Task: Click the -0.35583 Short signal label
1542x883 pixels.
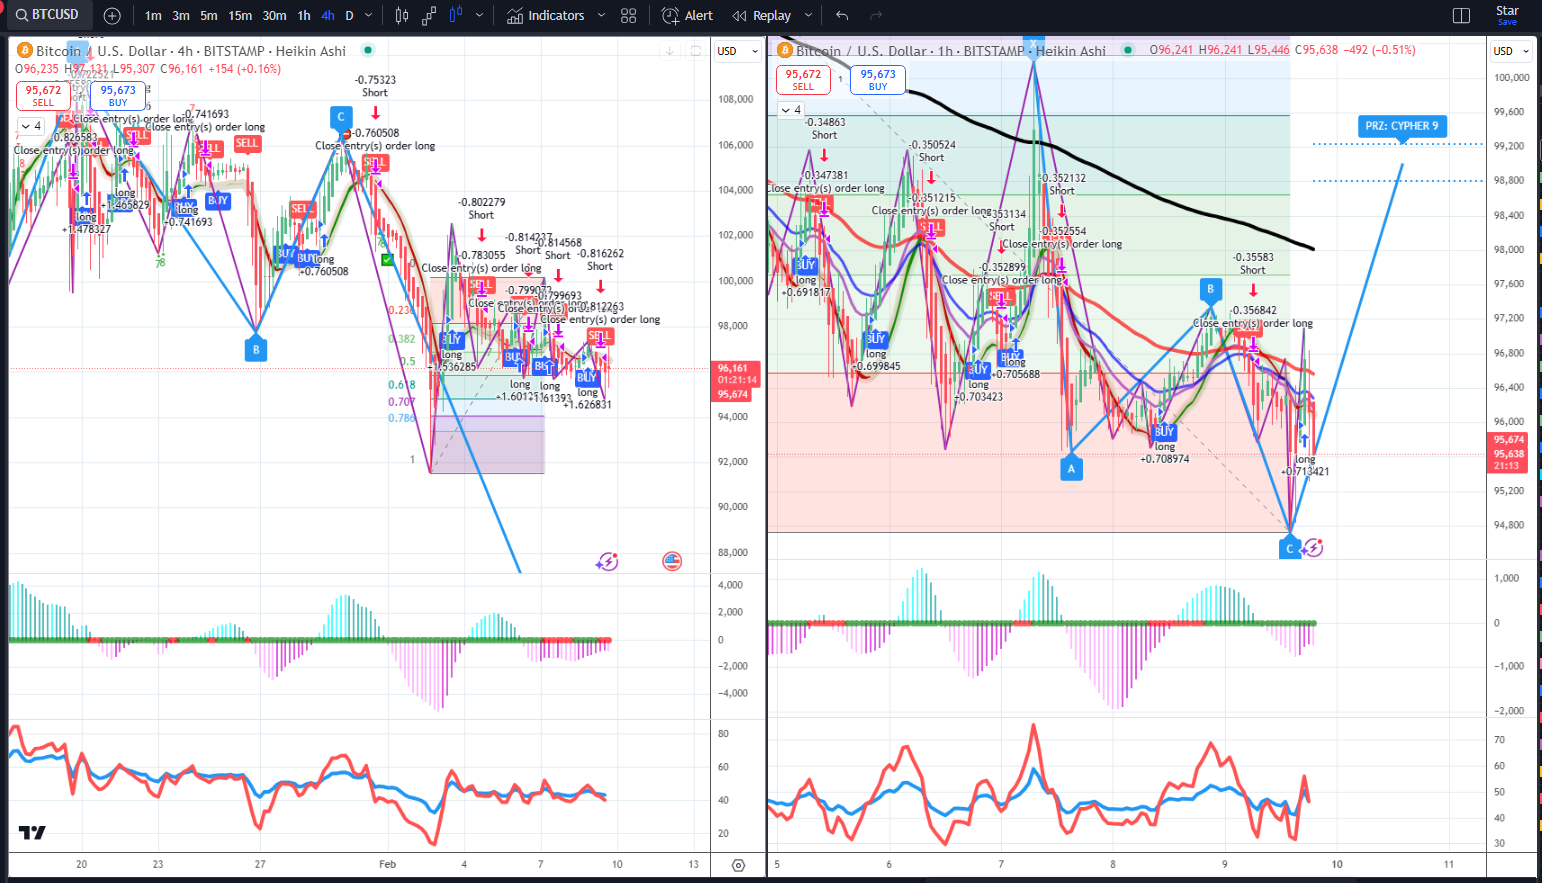Action: tap(1253, 263)
